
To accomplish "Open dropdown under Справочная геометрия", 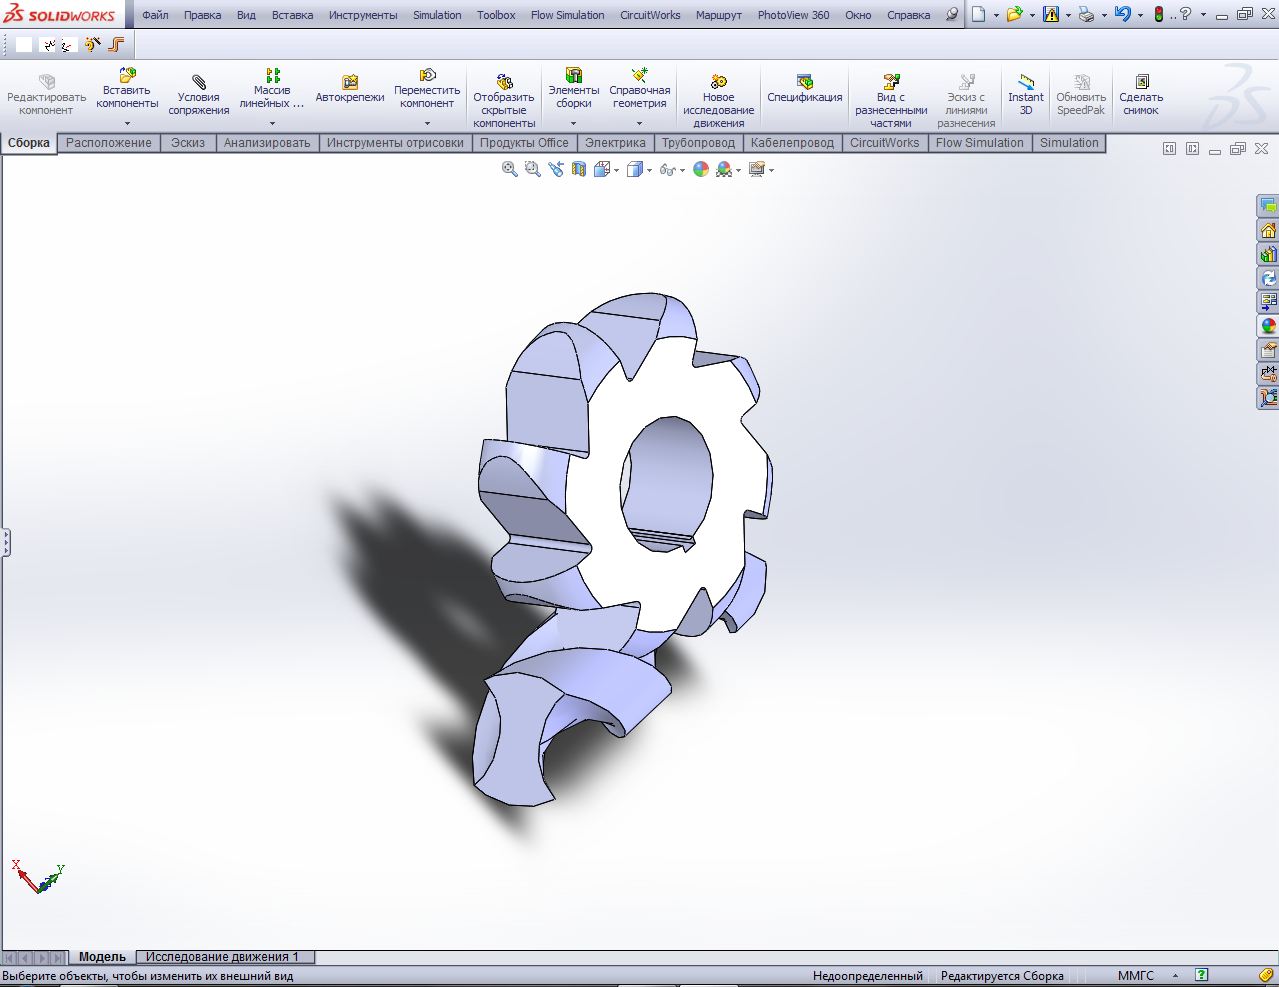I will pyautogui.click(x=640, y=124).
